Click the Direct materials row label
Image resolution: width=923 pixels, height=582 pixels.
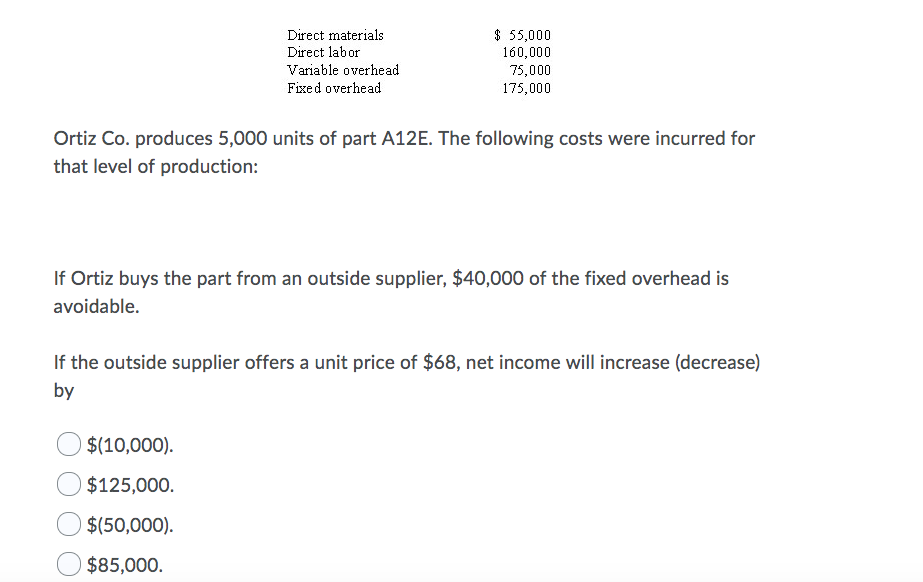(336, 35)
